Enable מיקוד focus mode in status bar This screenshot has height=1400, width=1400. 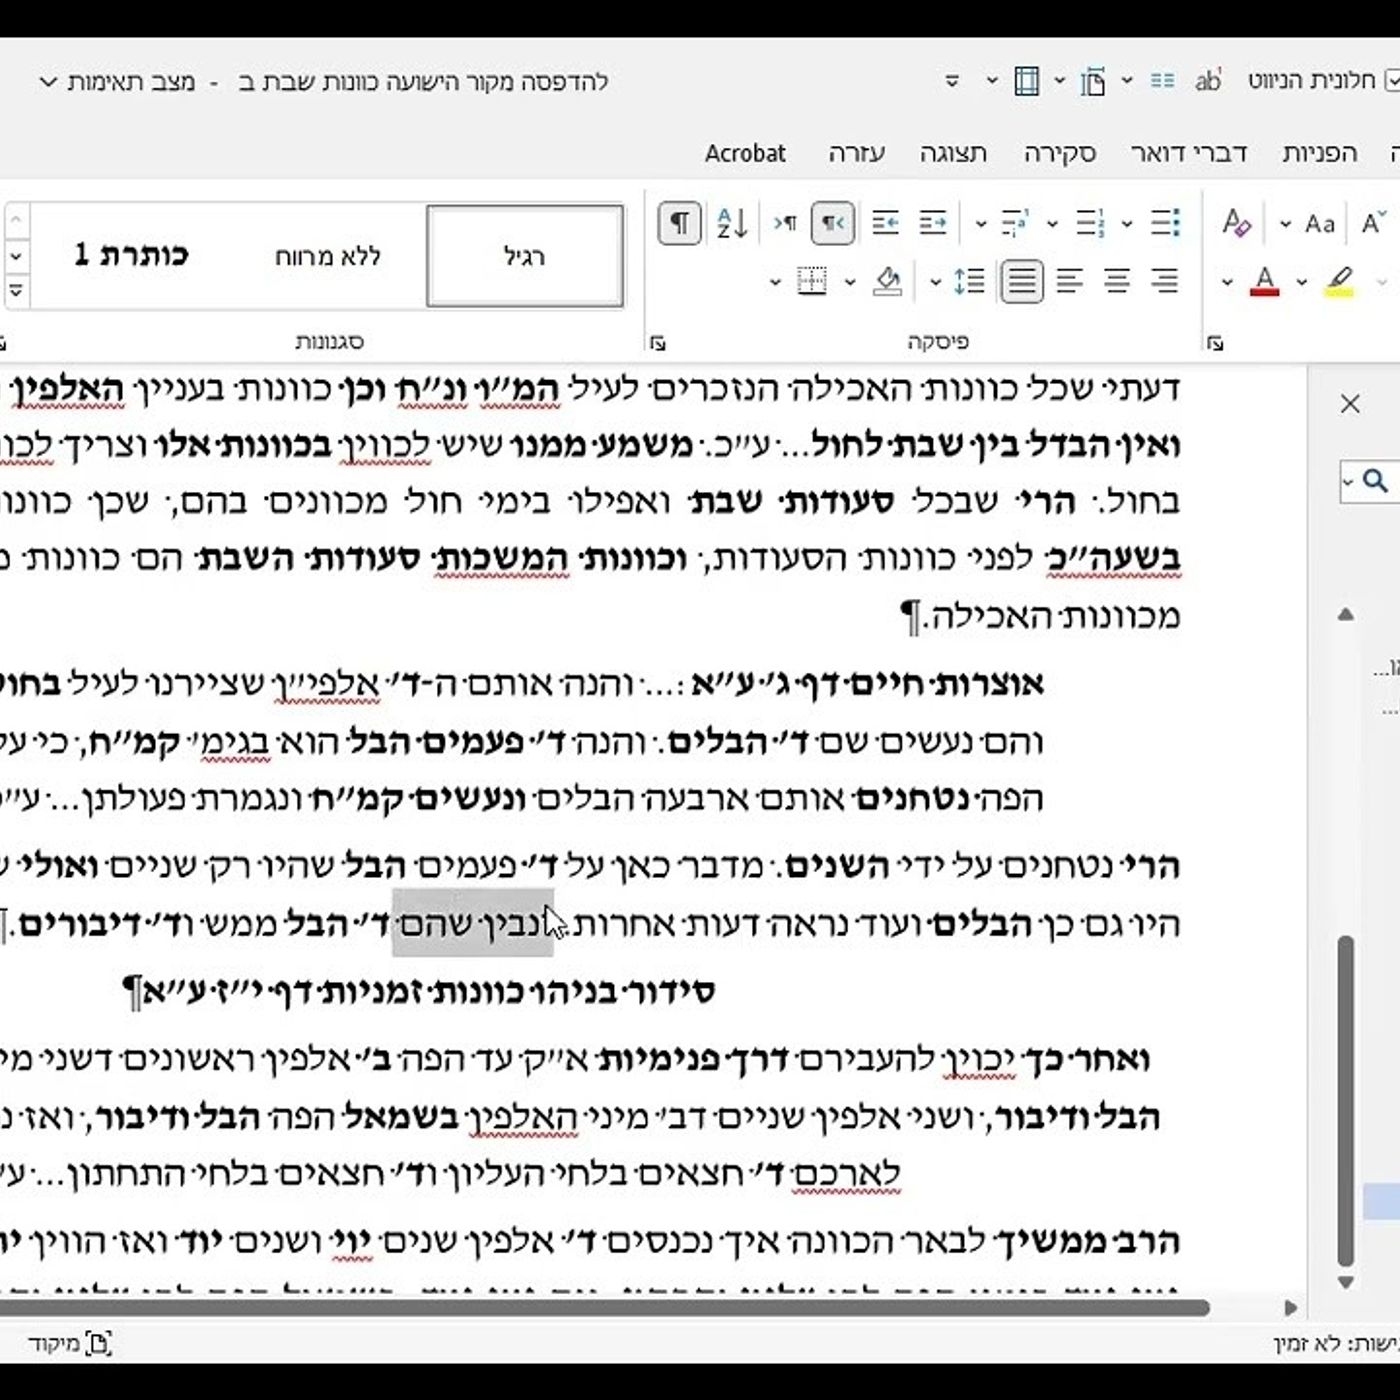point(70,1343)
